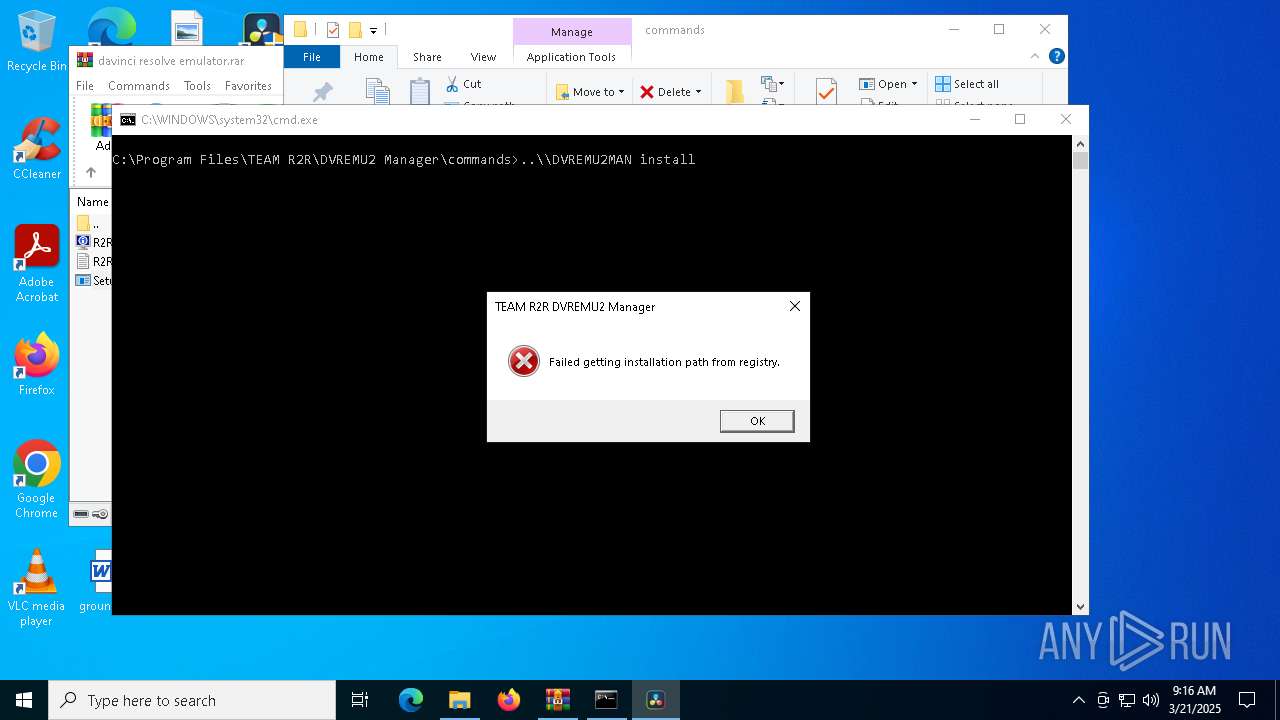Click the red error icon in the dialog

(x=524, y=361)
